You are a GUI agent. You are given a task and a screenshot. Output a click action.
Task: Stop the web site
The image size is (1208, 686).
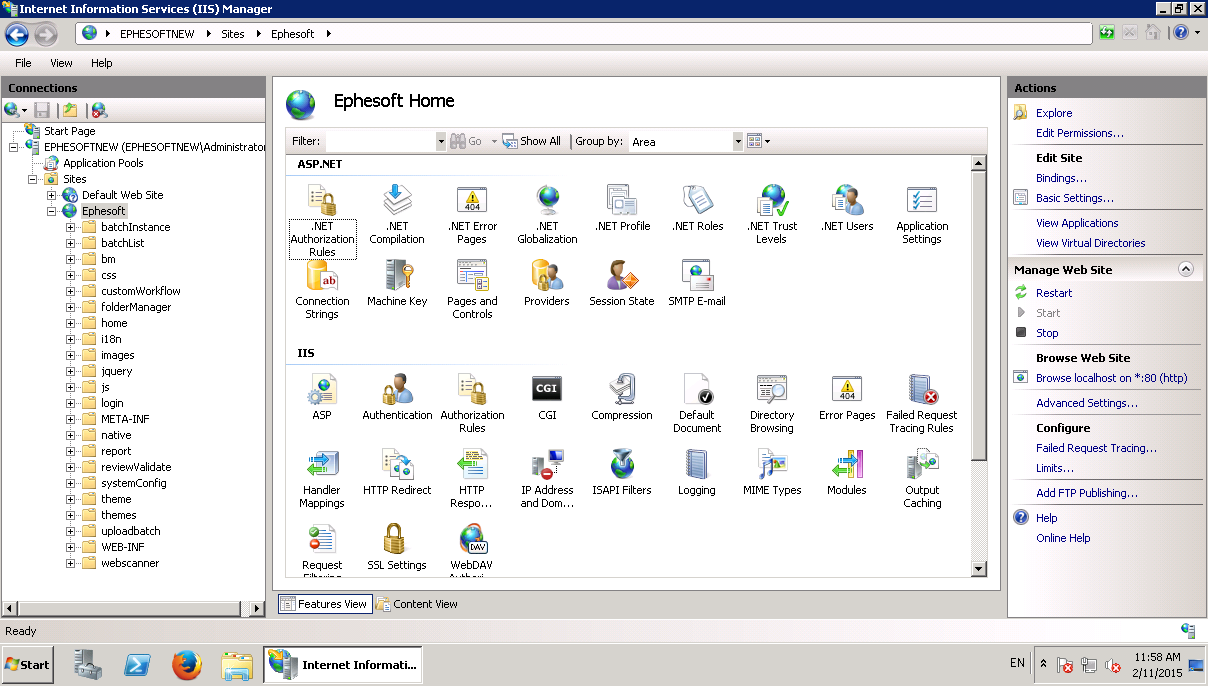(x=1047, y=333)
